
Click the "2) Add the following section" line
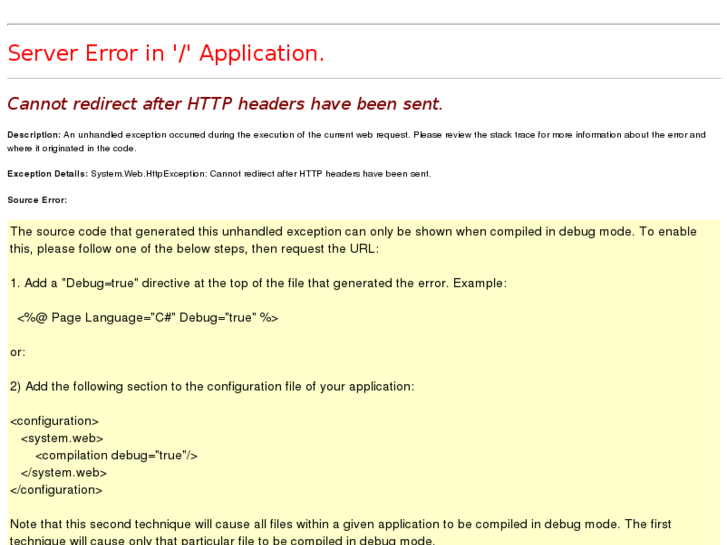212,386
